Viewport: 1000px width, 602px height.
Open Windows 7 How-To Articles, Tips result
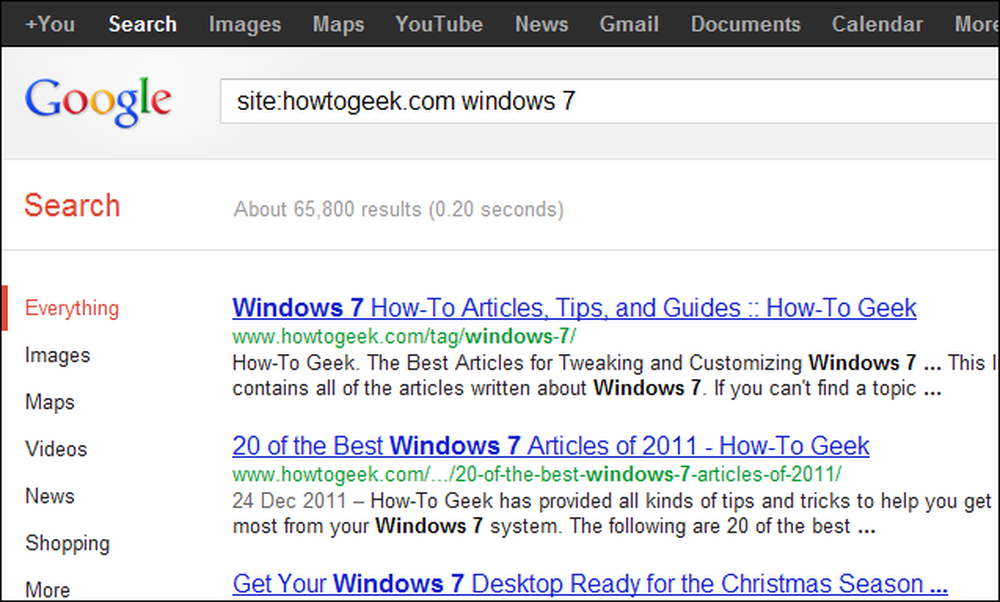(575, 308)
